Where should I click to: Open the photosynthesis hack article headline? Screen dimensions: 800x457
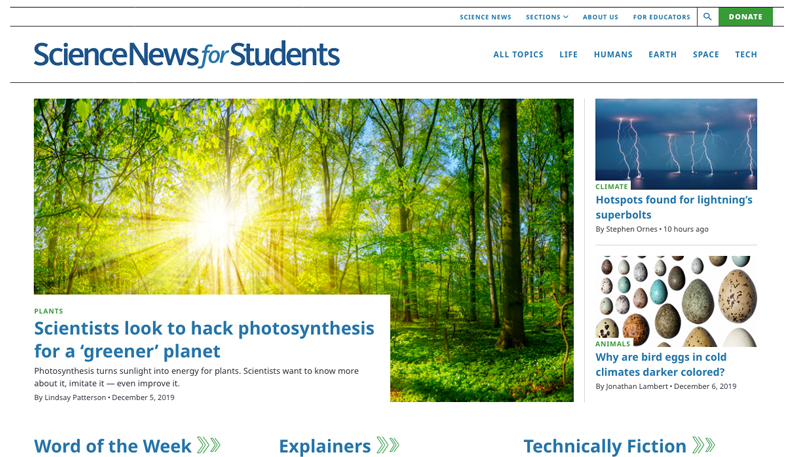(204, 340)
